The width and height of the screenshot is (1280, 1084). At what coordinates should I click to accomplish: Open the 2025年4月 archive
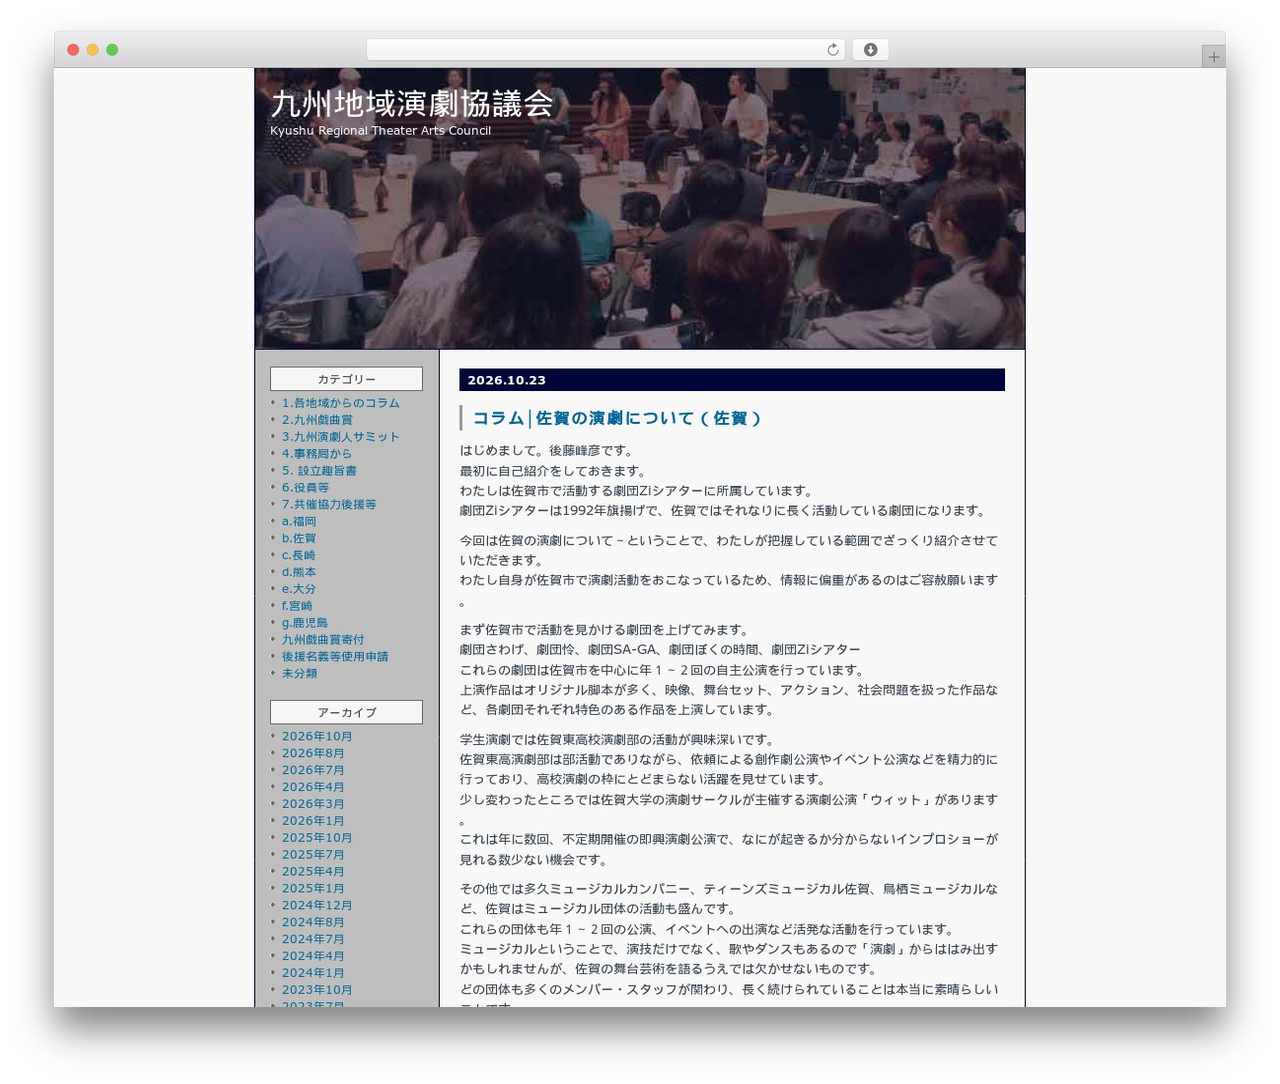[x=313, y=873]
